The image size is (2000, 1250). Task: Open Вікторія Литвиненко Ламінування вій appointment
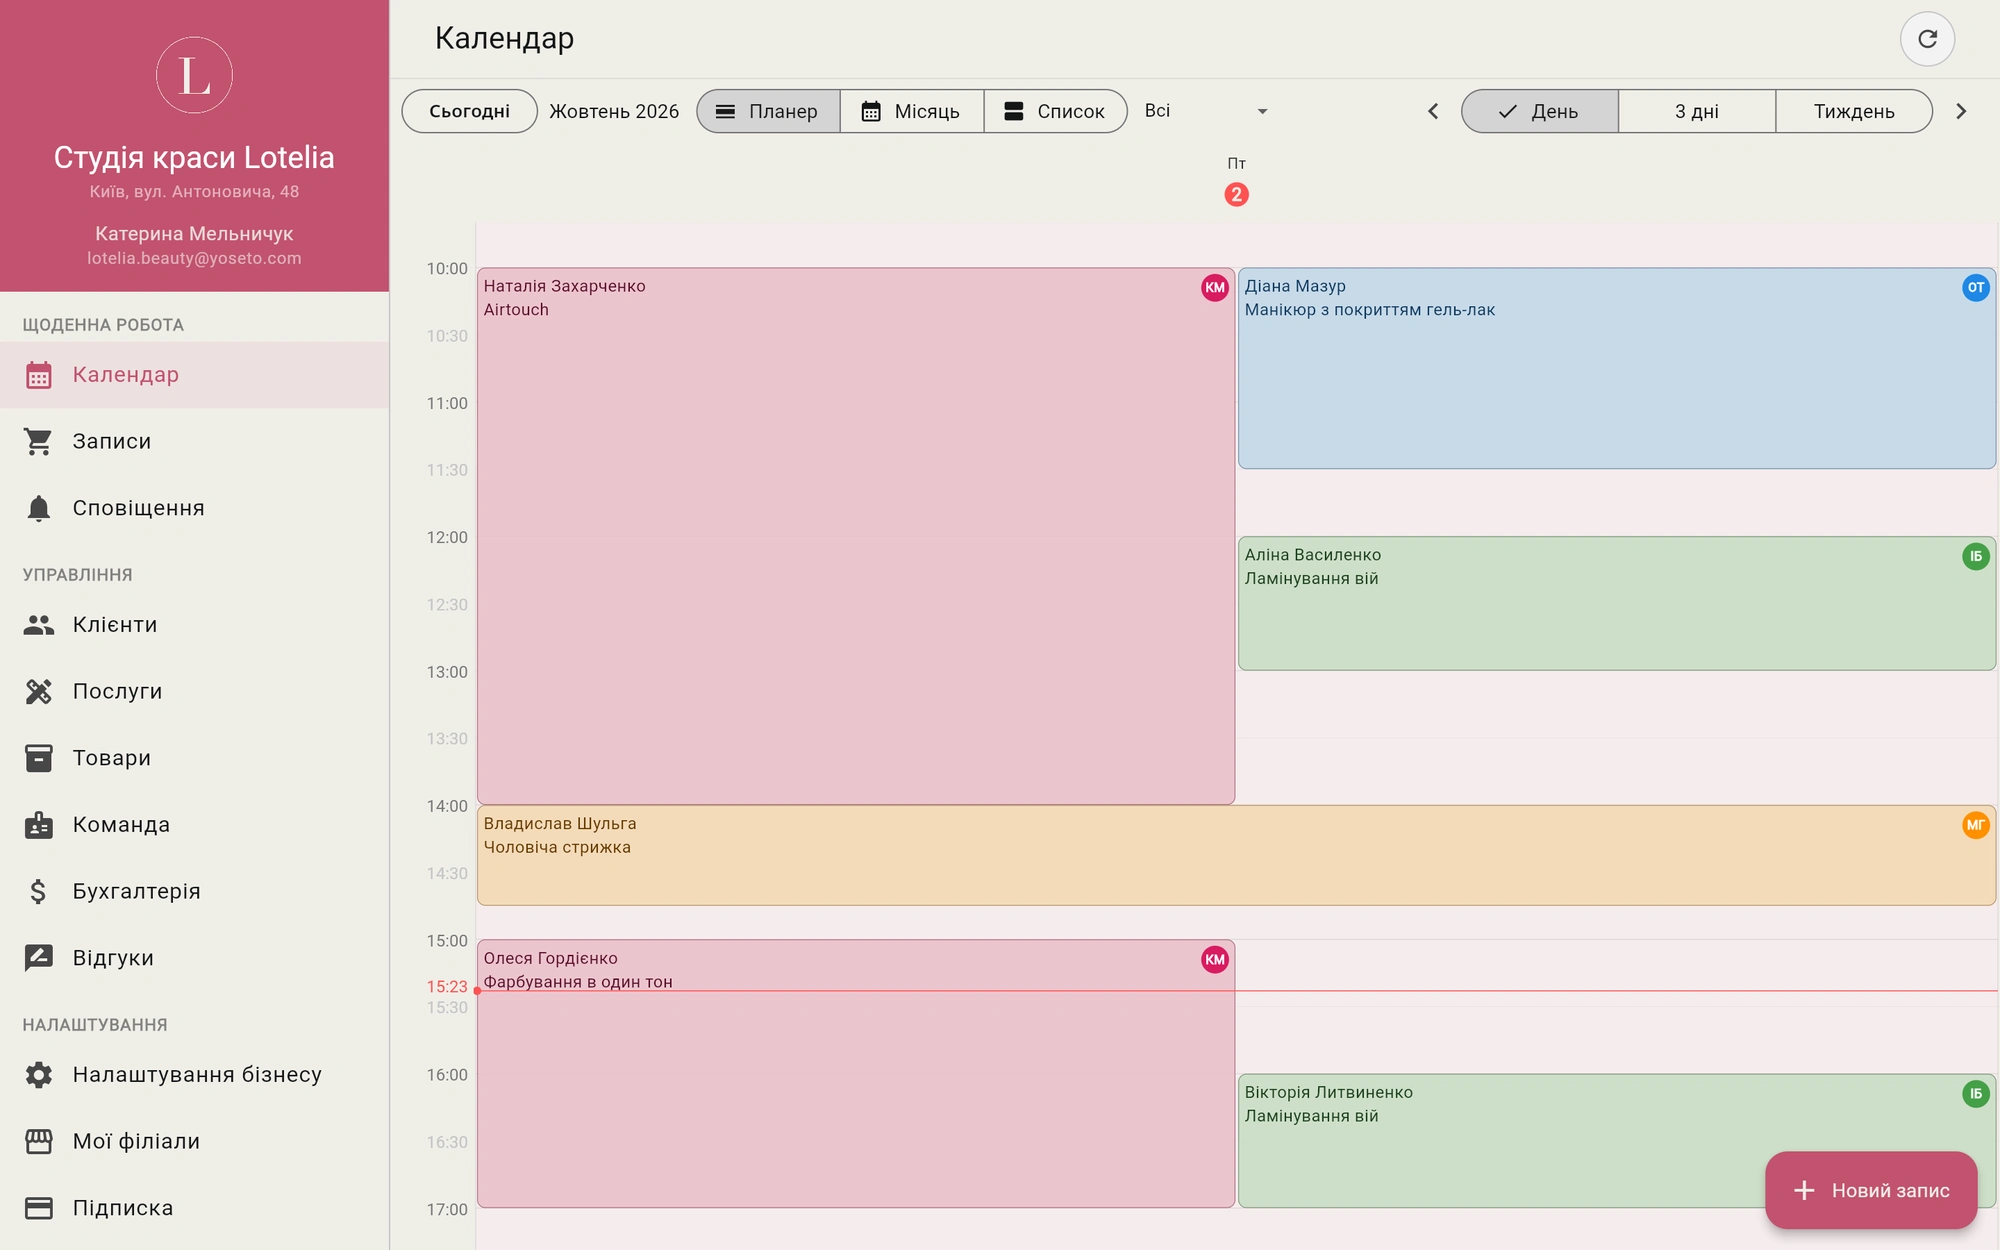(x=1617, y=1140)
